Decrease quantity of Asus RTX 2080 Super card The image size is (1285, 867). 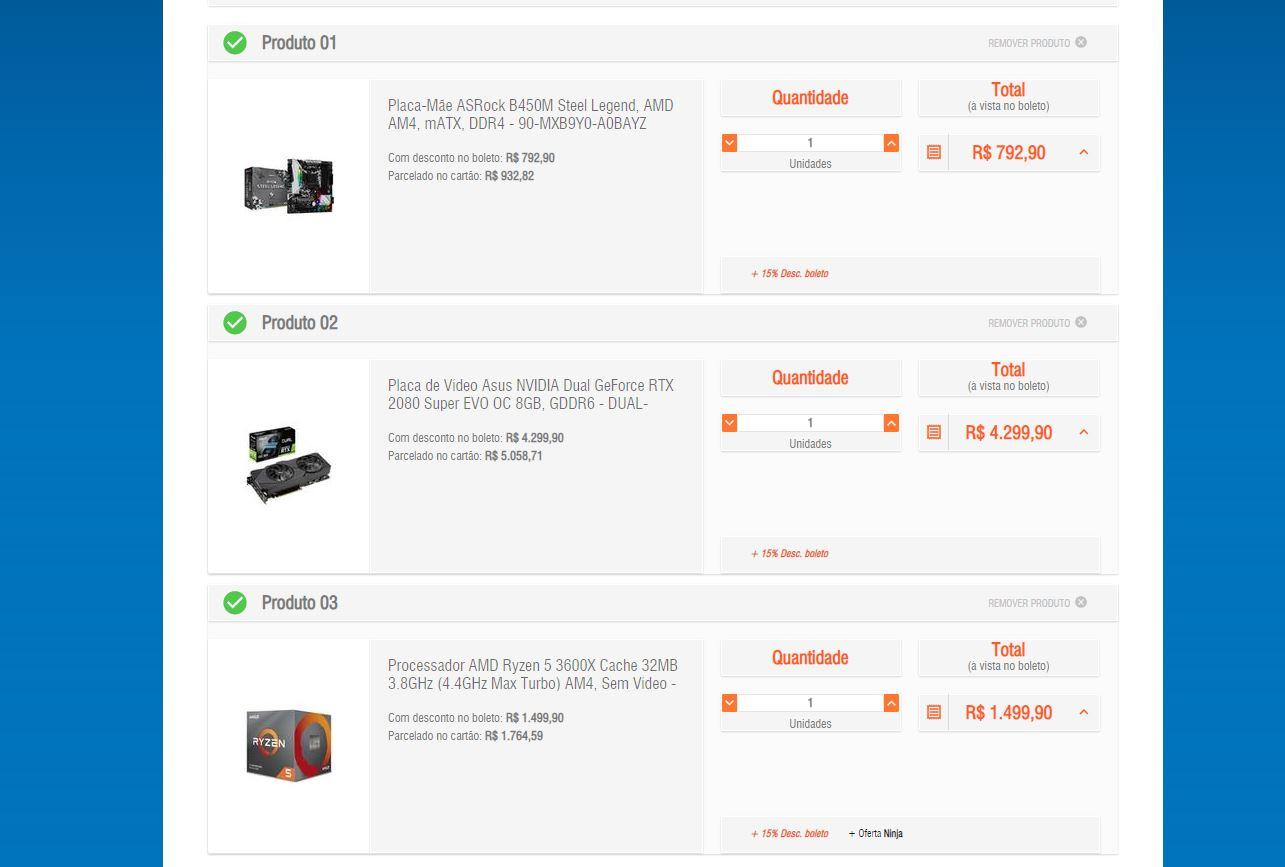pos(729,423)
